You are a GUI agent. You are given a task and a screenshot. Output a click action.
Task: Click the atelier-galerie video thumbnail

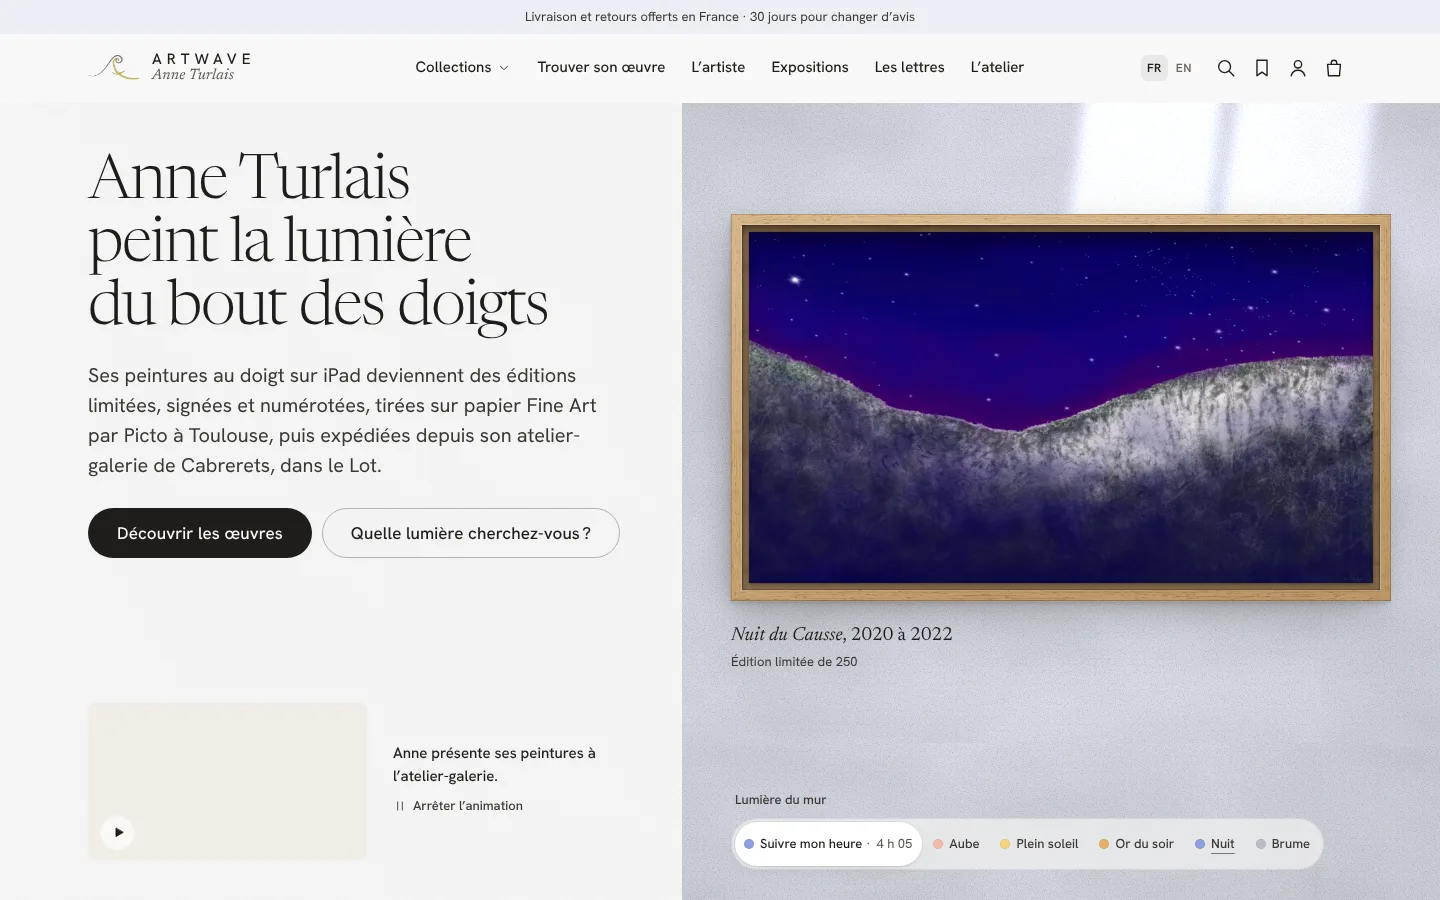[227, 781]
